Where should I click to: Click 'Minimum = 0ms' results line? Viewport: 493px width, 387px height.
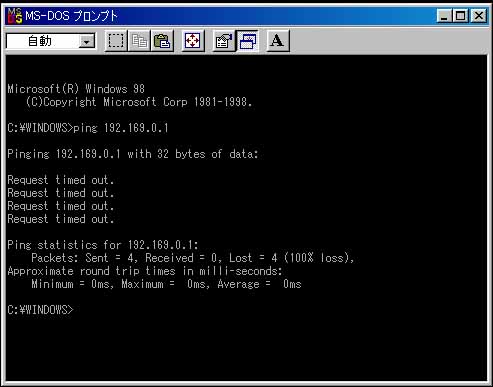(166, 284)
